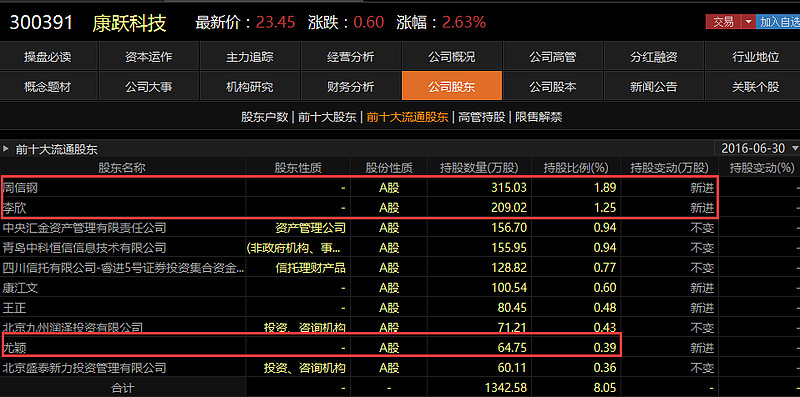Open the 新闻公告 tab
Viewport: 800px width, 397px height.
[654, 86]
